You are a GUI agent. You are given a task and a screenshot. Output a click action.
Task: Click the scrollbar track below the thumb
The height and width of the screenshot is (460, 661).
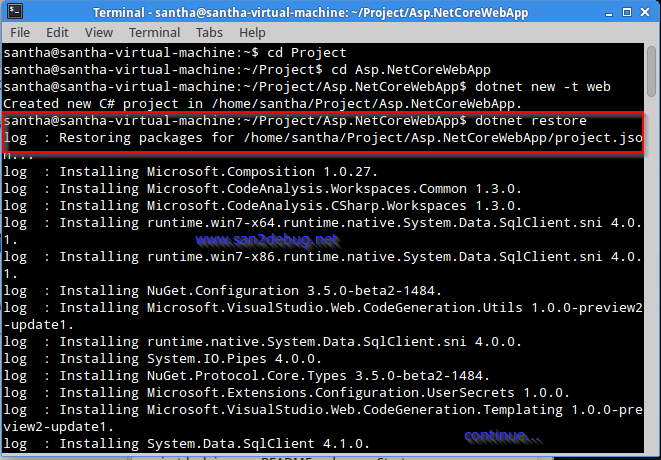click(652, 274)
